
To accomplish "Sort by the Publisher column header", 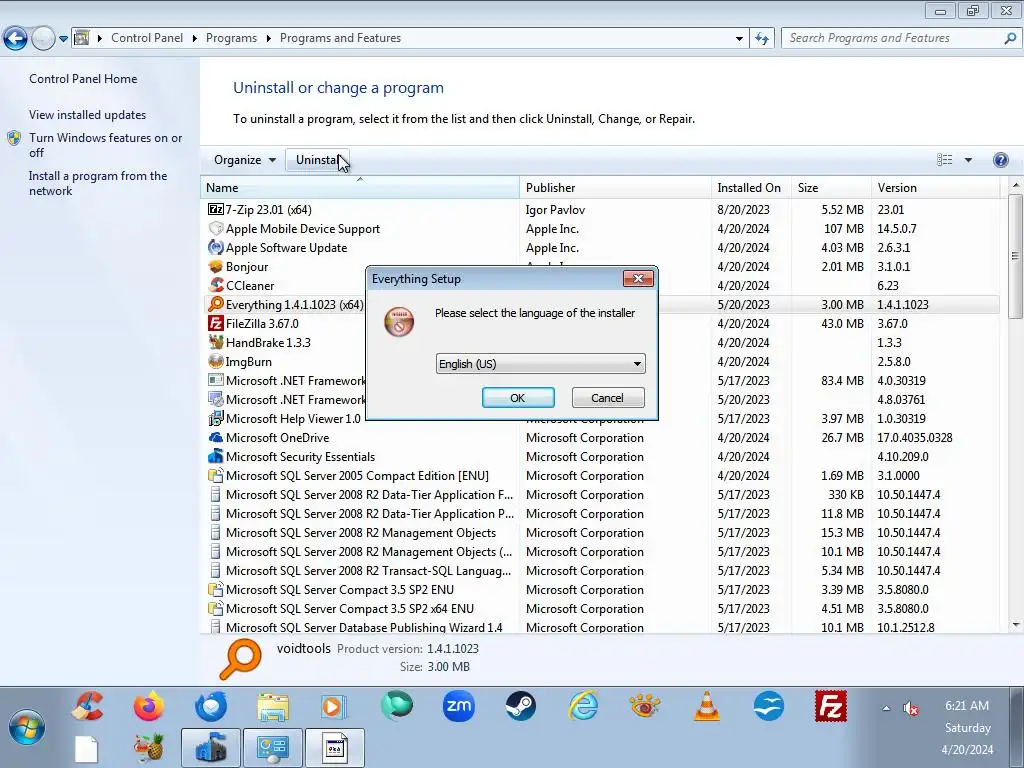I will (615, 187).
